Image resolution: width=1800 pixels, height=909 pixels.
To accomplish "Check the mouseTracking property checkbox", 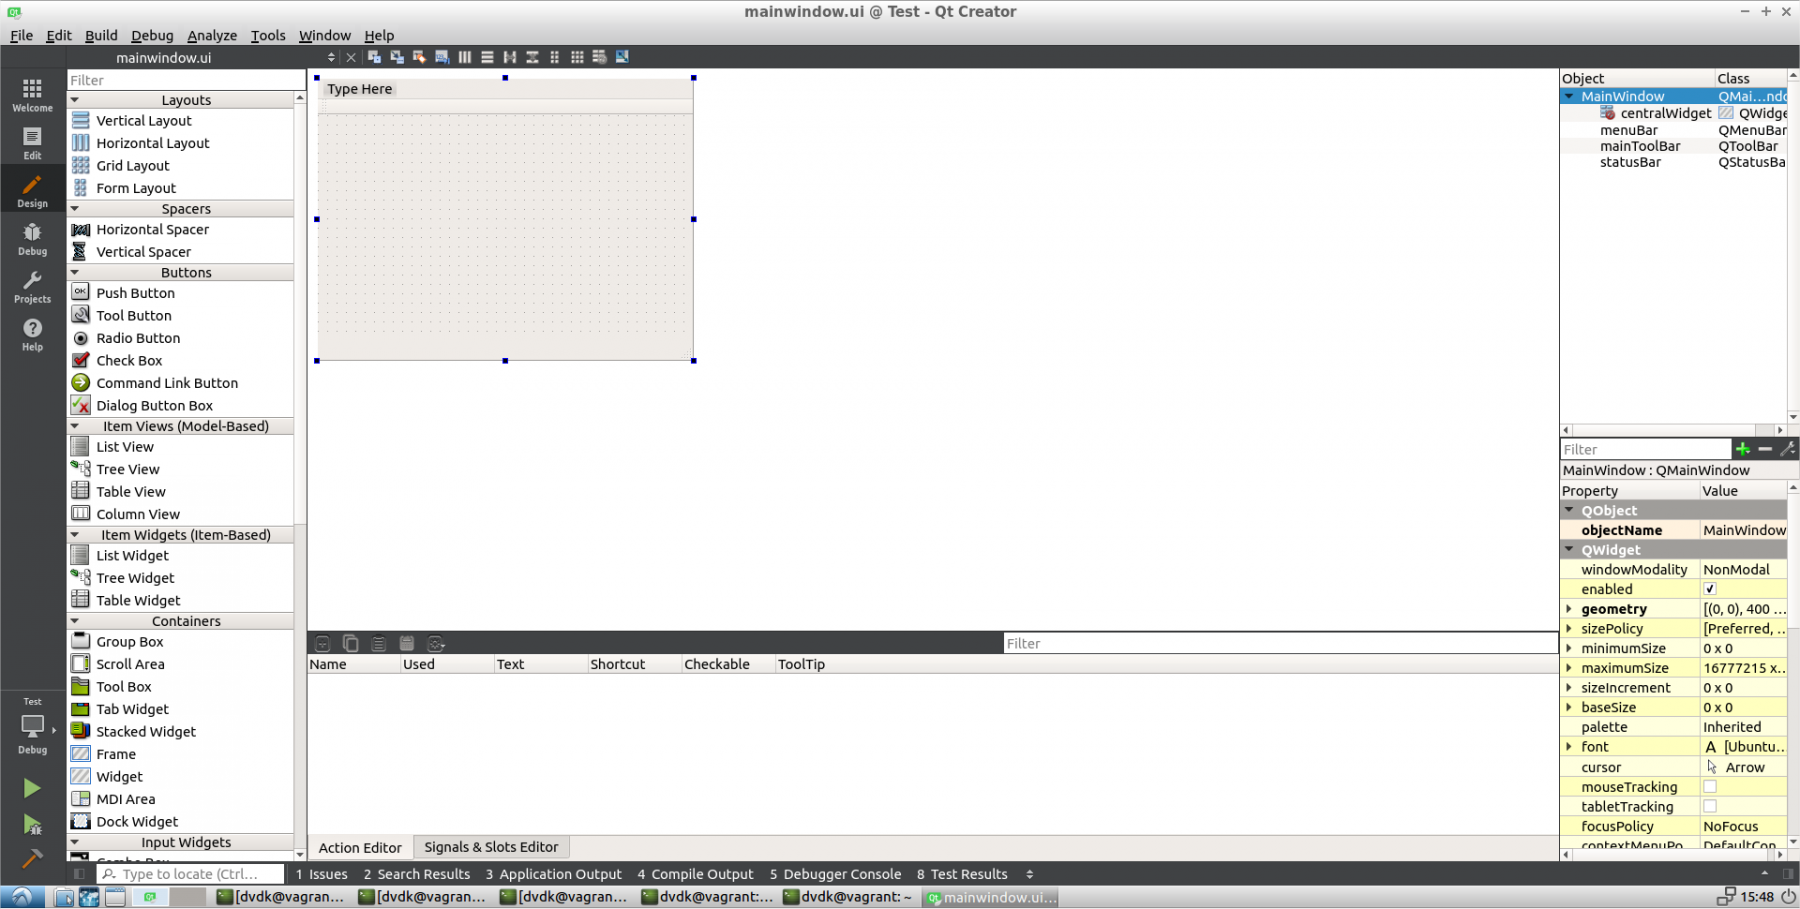I will pos(1710,787).
